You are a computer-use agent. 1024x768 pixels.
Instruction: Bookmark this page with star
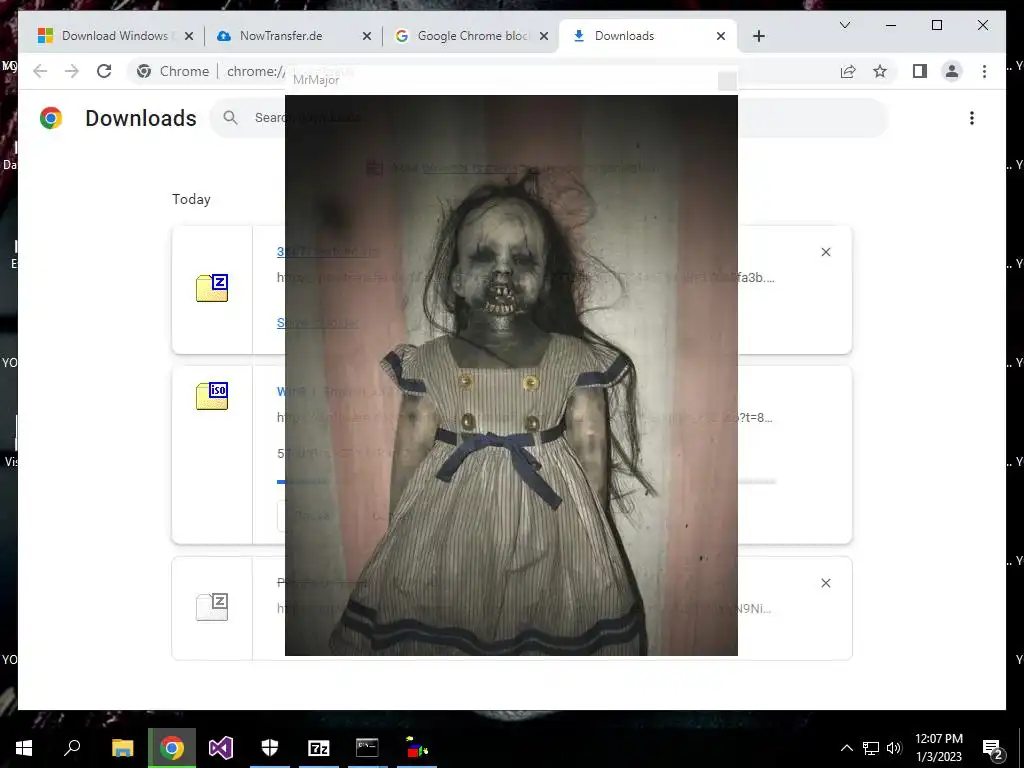click(x=880, y=71)
